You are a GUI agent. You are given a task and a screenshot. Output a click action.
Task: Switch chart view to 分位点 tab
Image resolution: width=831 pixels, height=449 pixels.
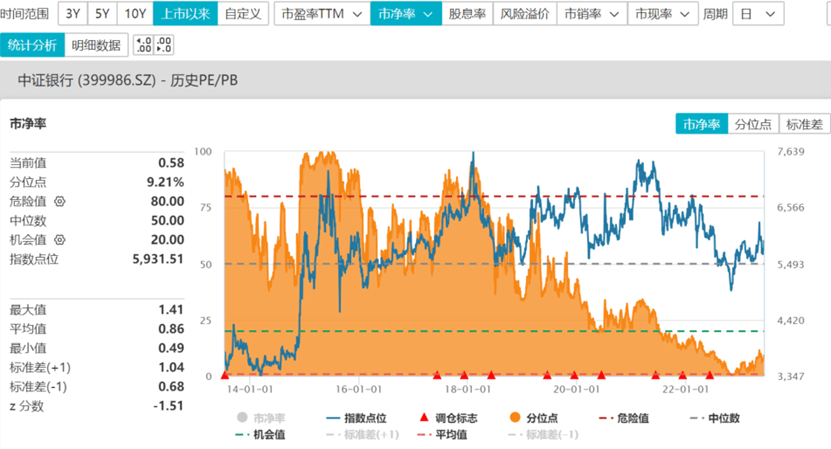(x=753, y=124)
